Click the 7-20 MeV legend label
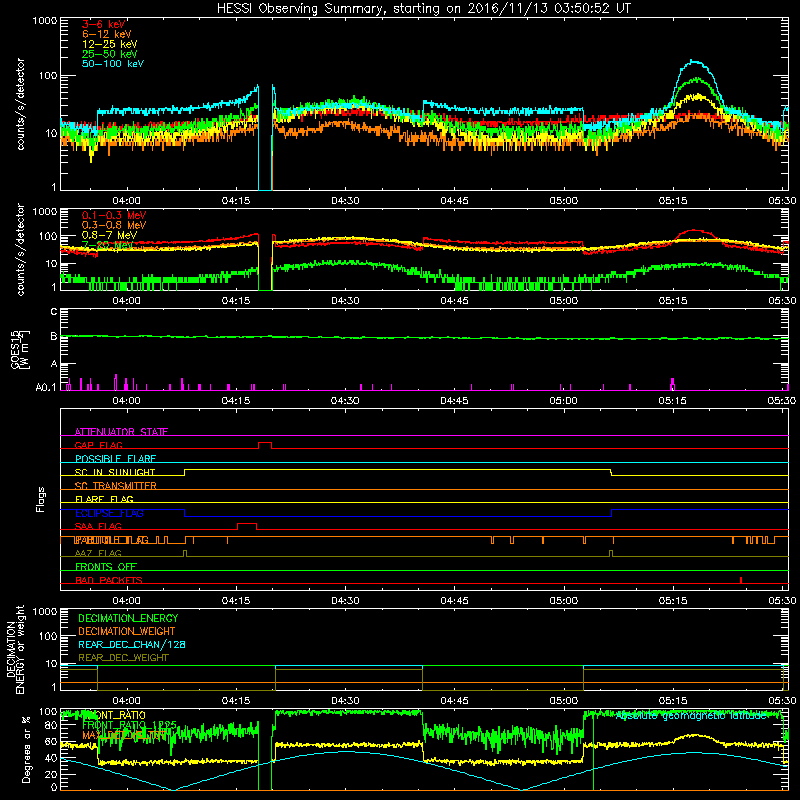 point(107,245)
